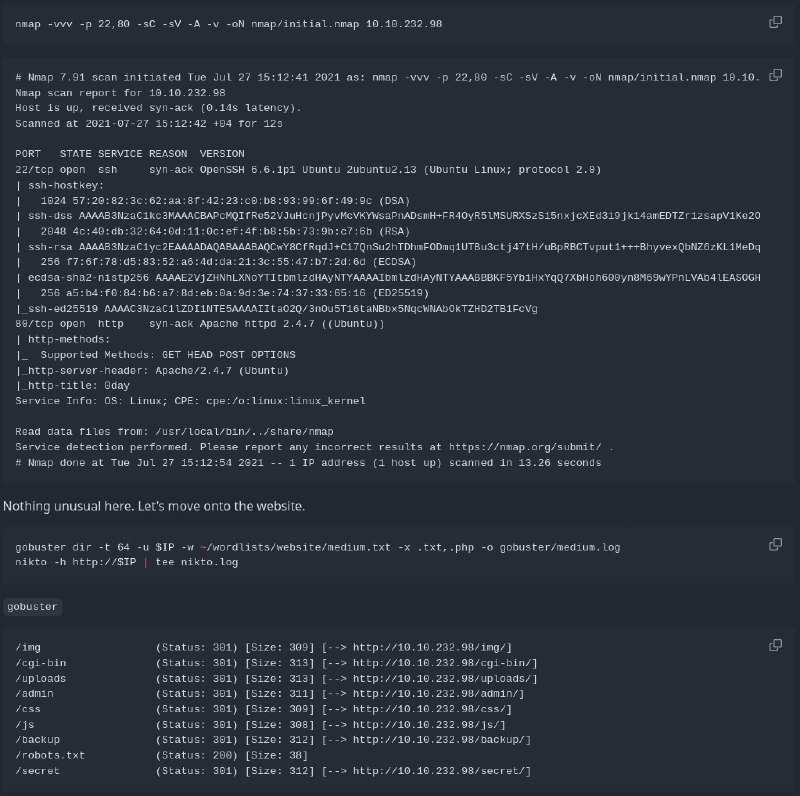Click the 22/tcp open ssh line
The height and width of the screenshot is (796, 800).
point(308,169)
